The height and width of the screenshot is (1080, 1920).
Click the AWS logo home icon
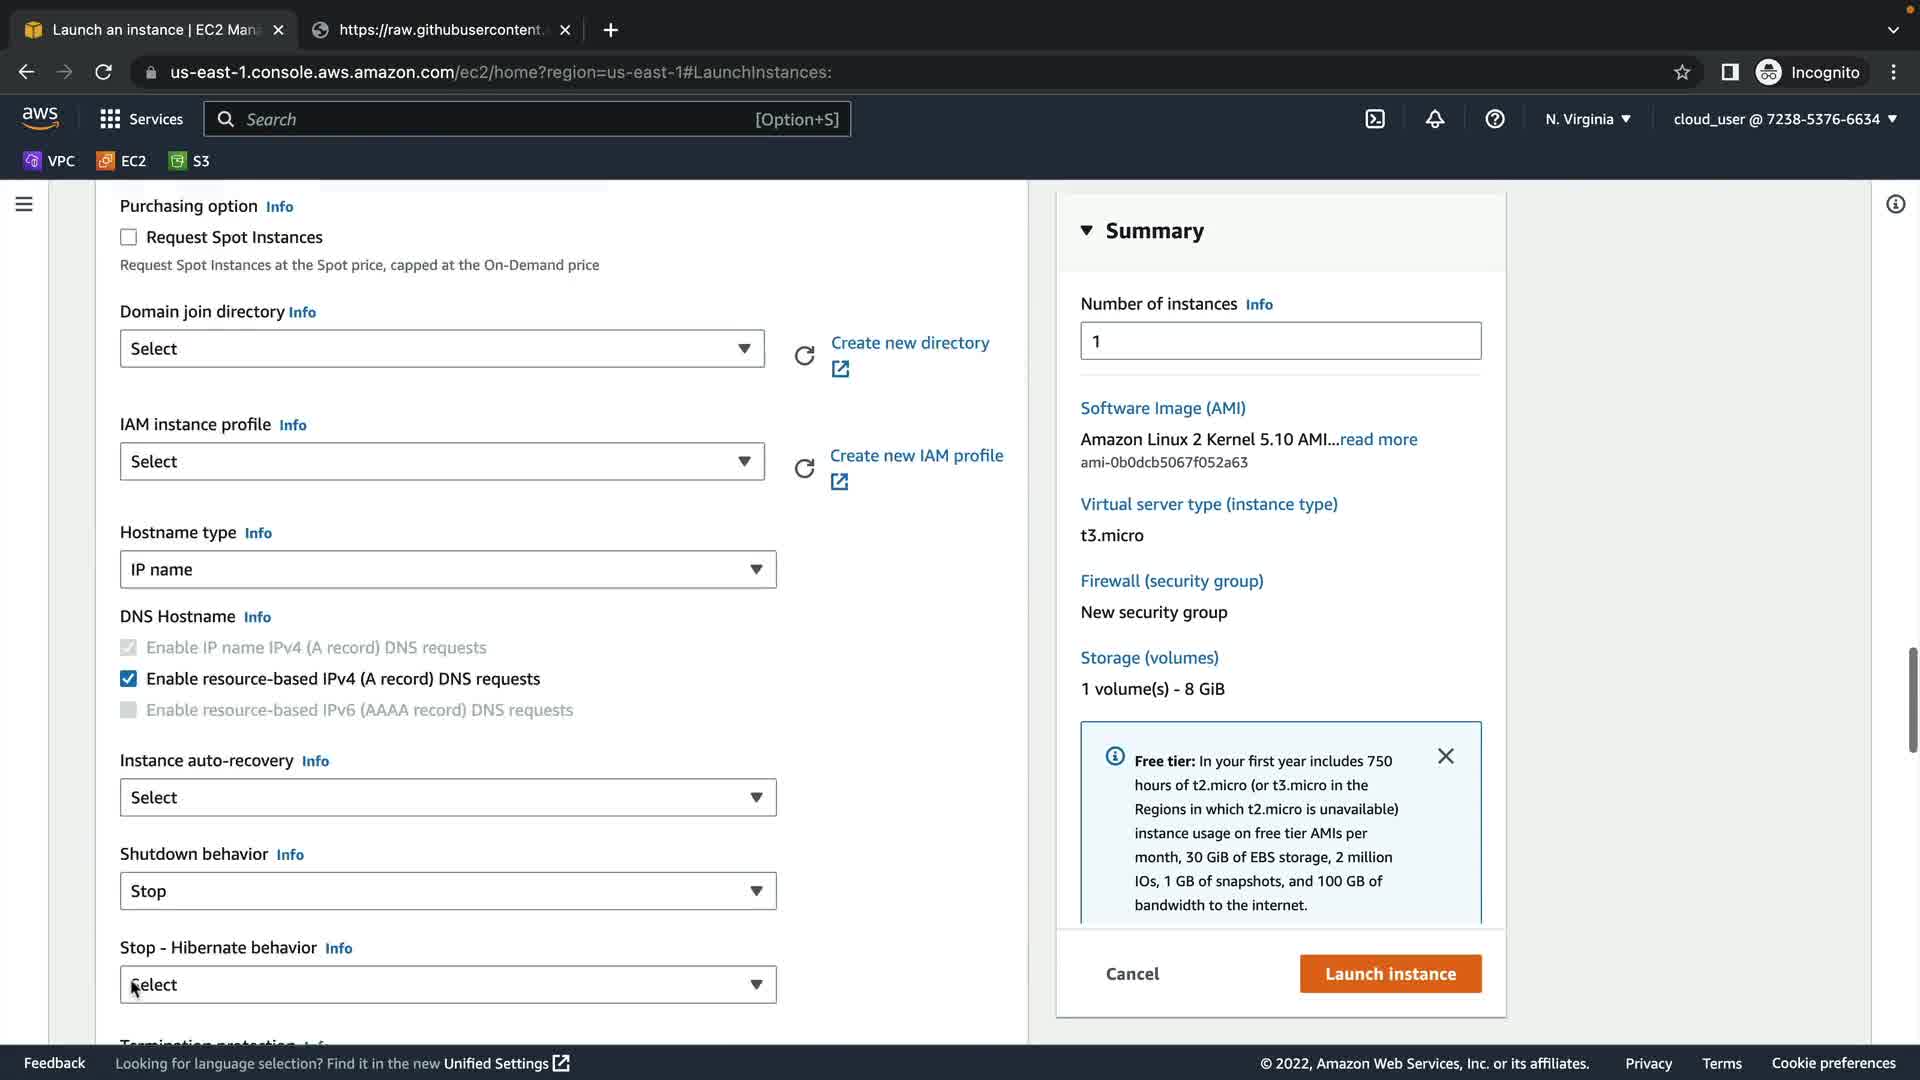(40, 118)
